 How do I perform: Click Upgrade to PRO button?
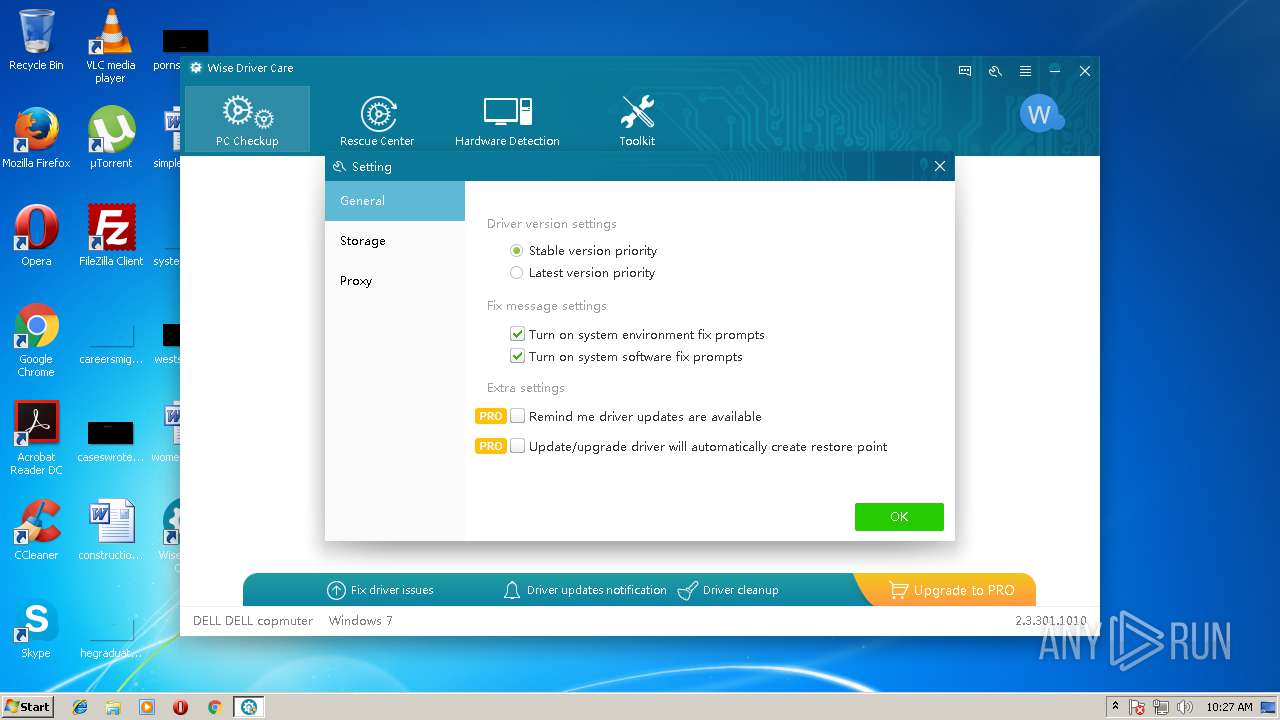951,590
